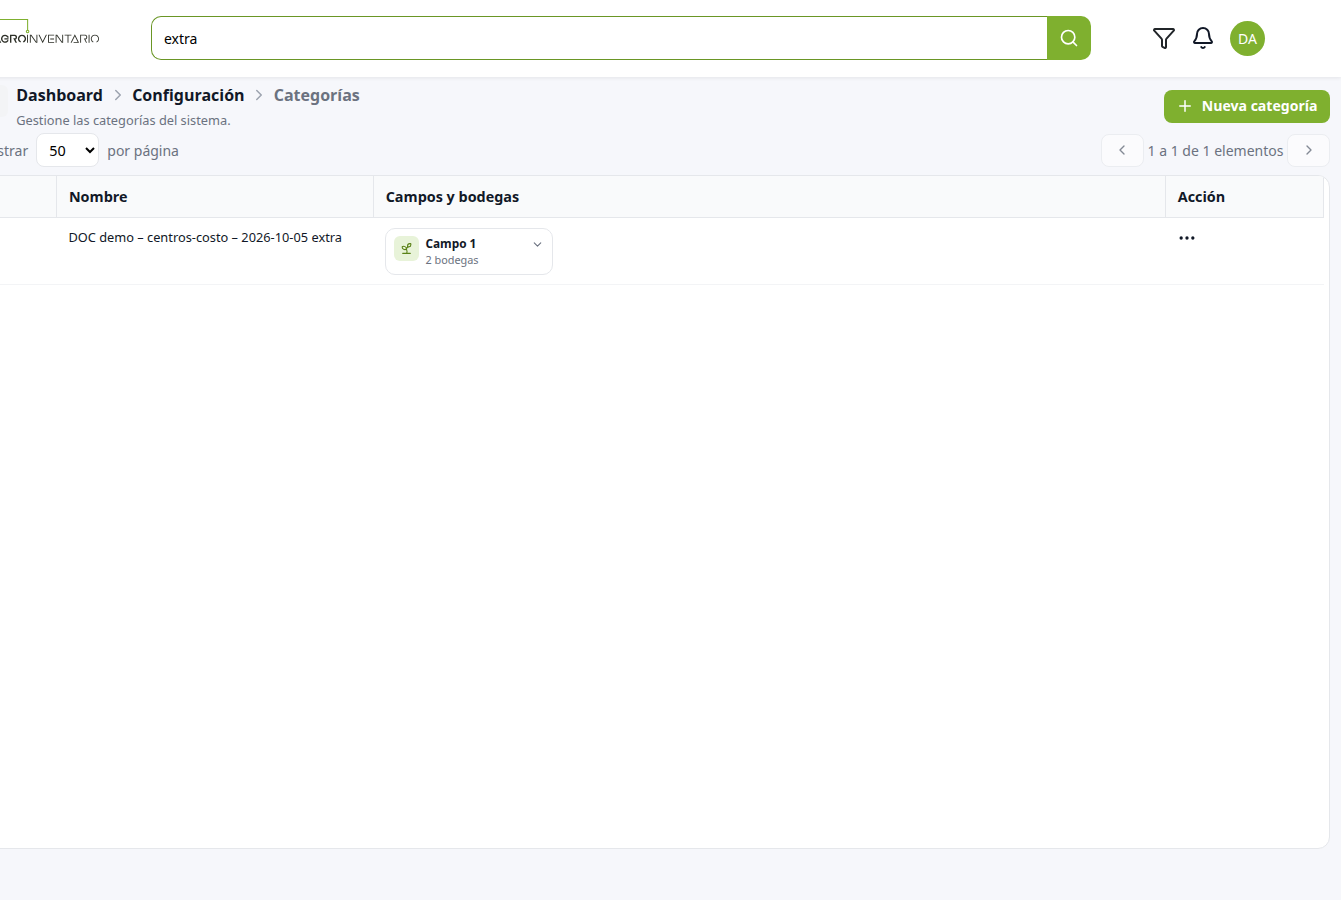1341x900 pixels.
Task: Click the green search magnifier button
Action: [1068, 38]
